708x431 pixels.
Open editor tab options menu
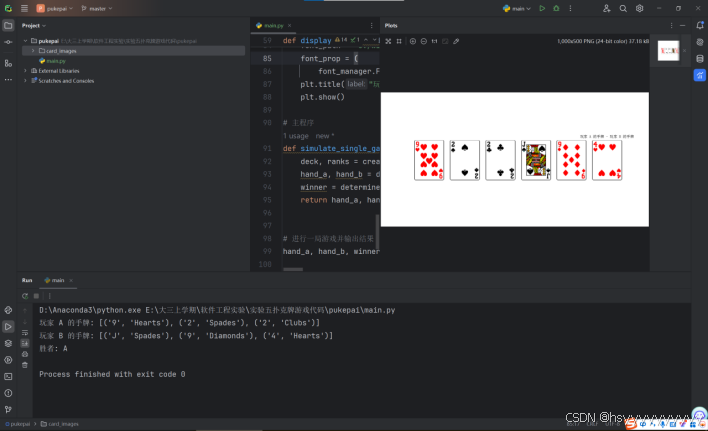[x=372, y=26]
